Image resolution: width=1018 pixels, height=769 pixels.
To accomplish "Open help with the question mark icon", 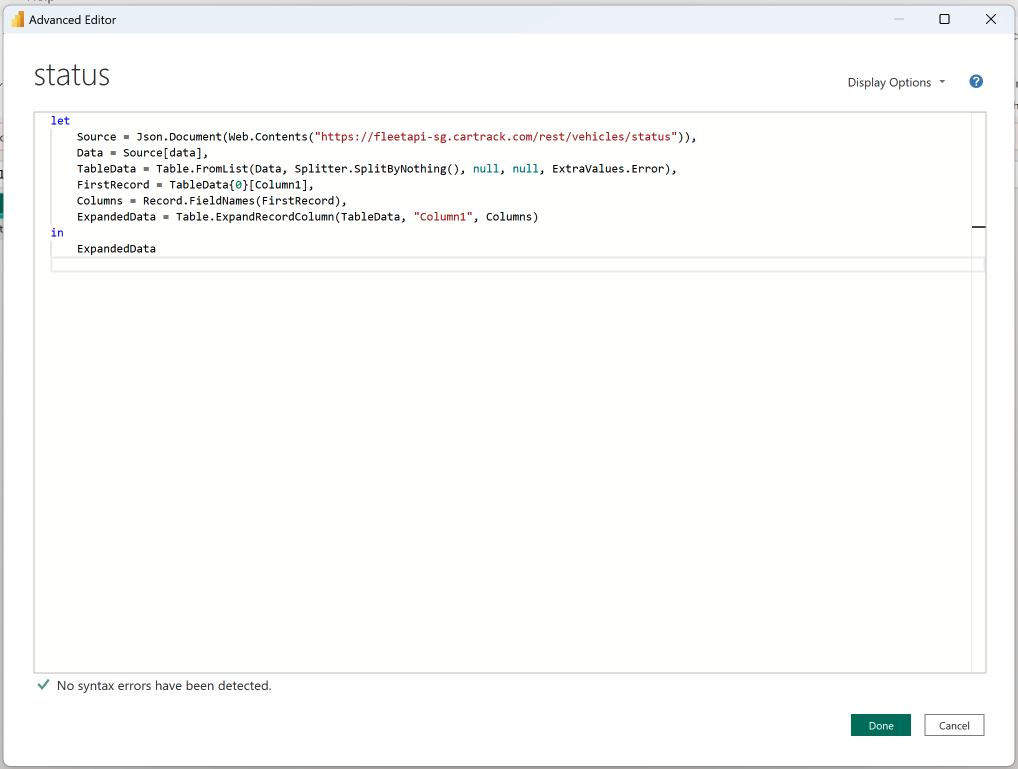I will click(976, 82).
